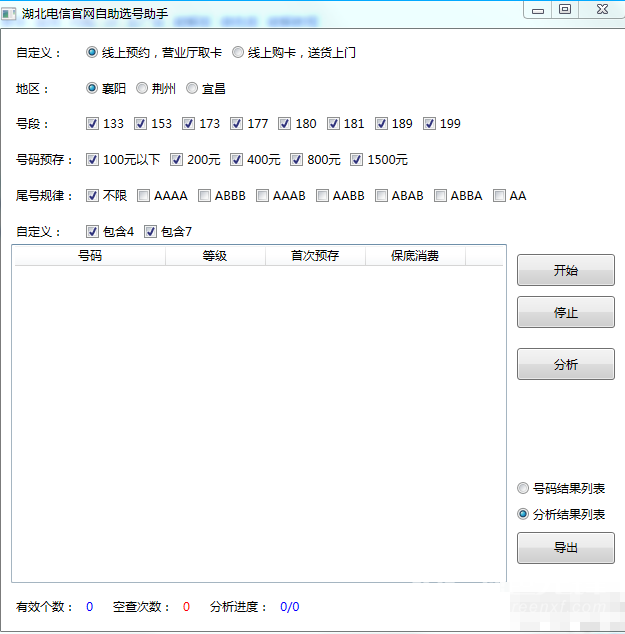Click the app icon in title bar
The height and width of the screenshot is (634, 625).
pyautogui.click(x=8, y=14)
